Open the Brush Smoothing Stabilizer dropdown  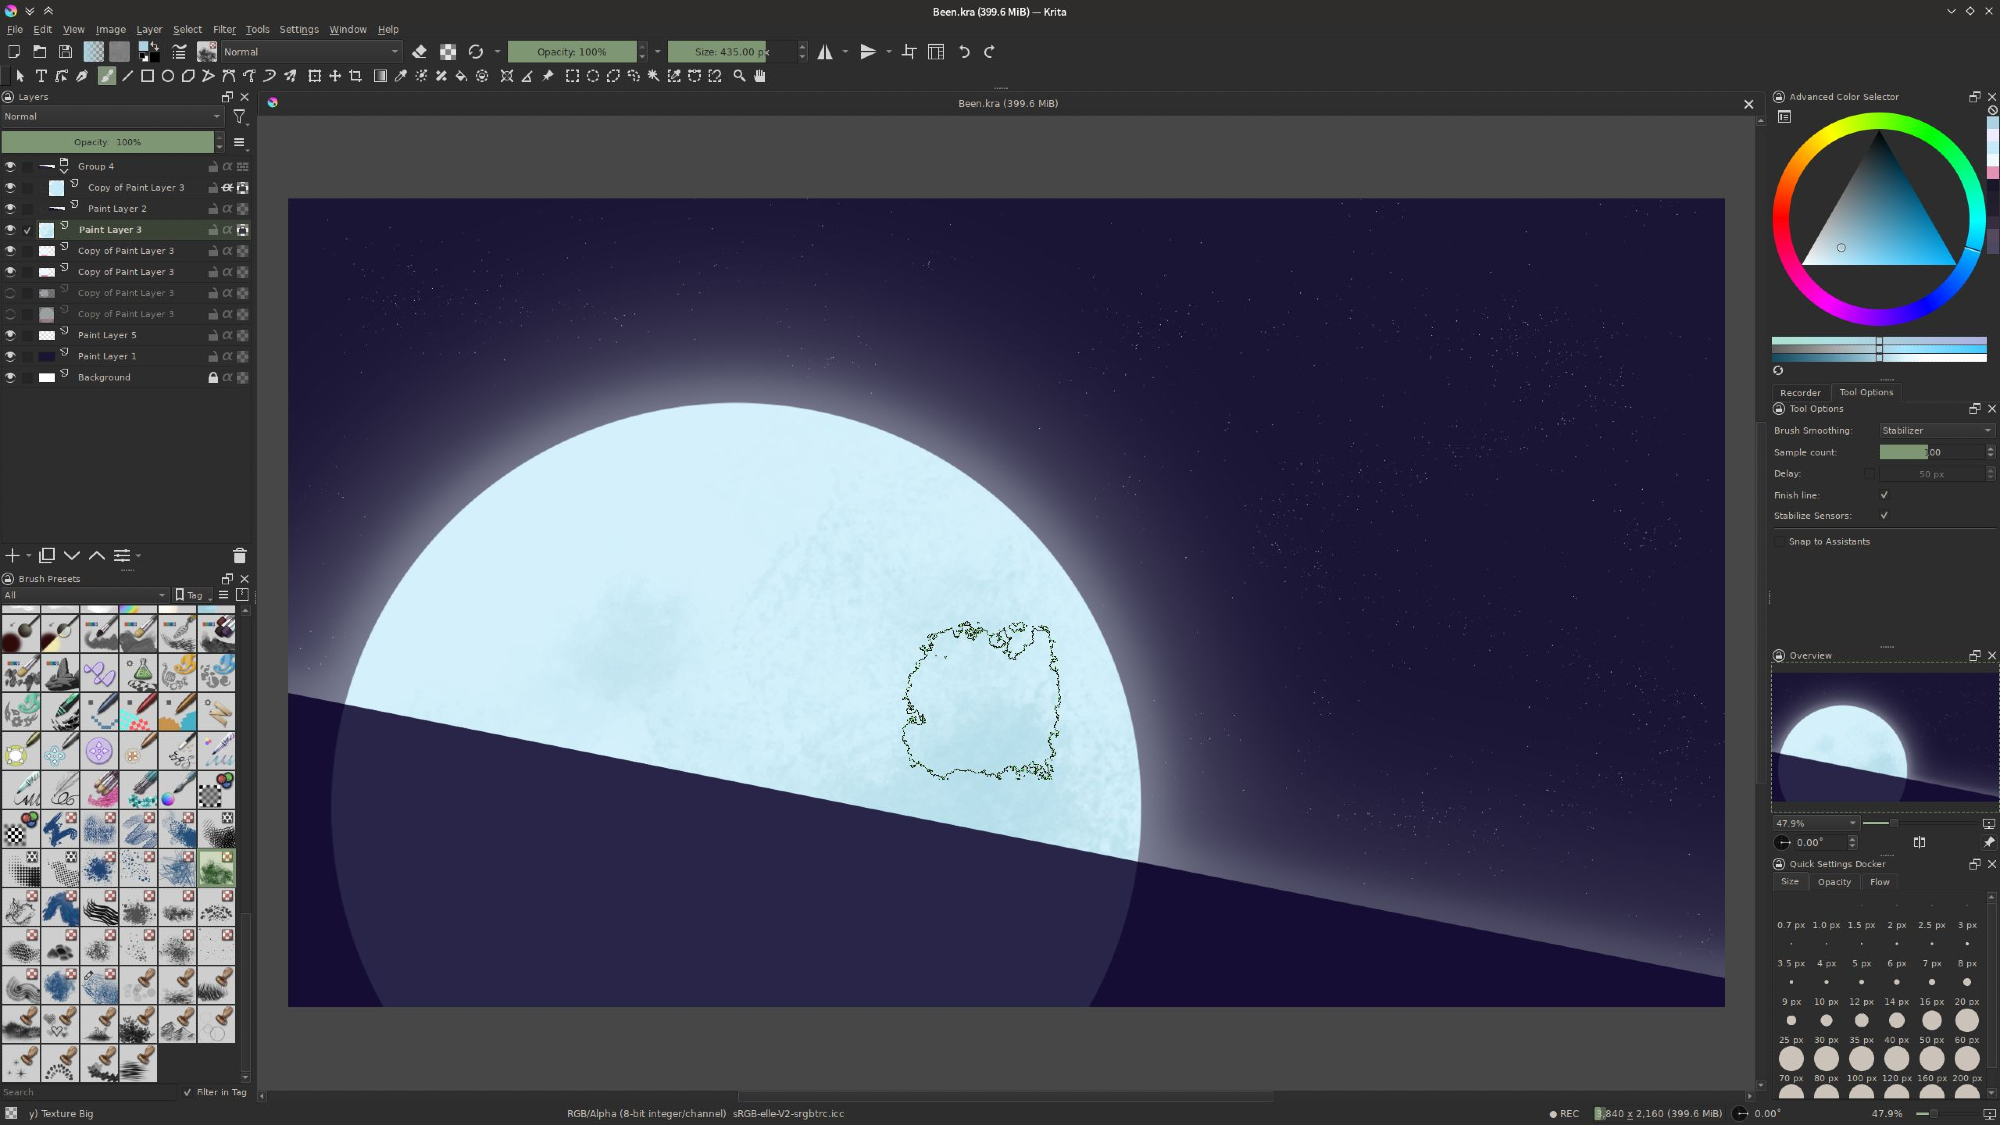[1935, 431]
